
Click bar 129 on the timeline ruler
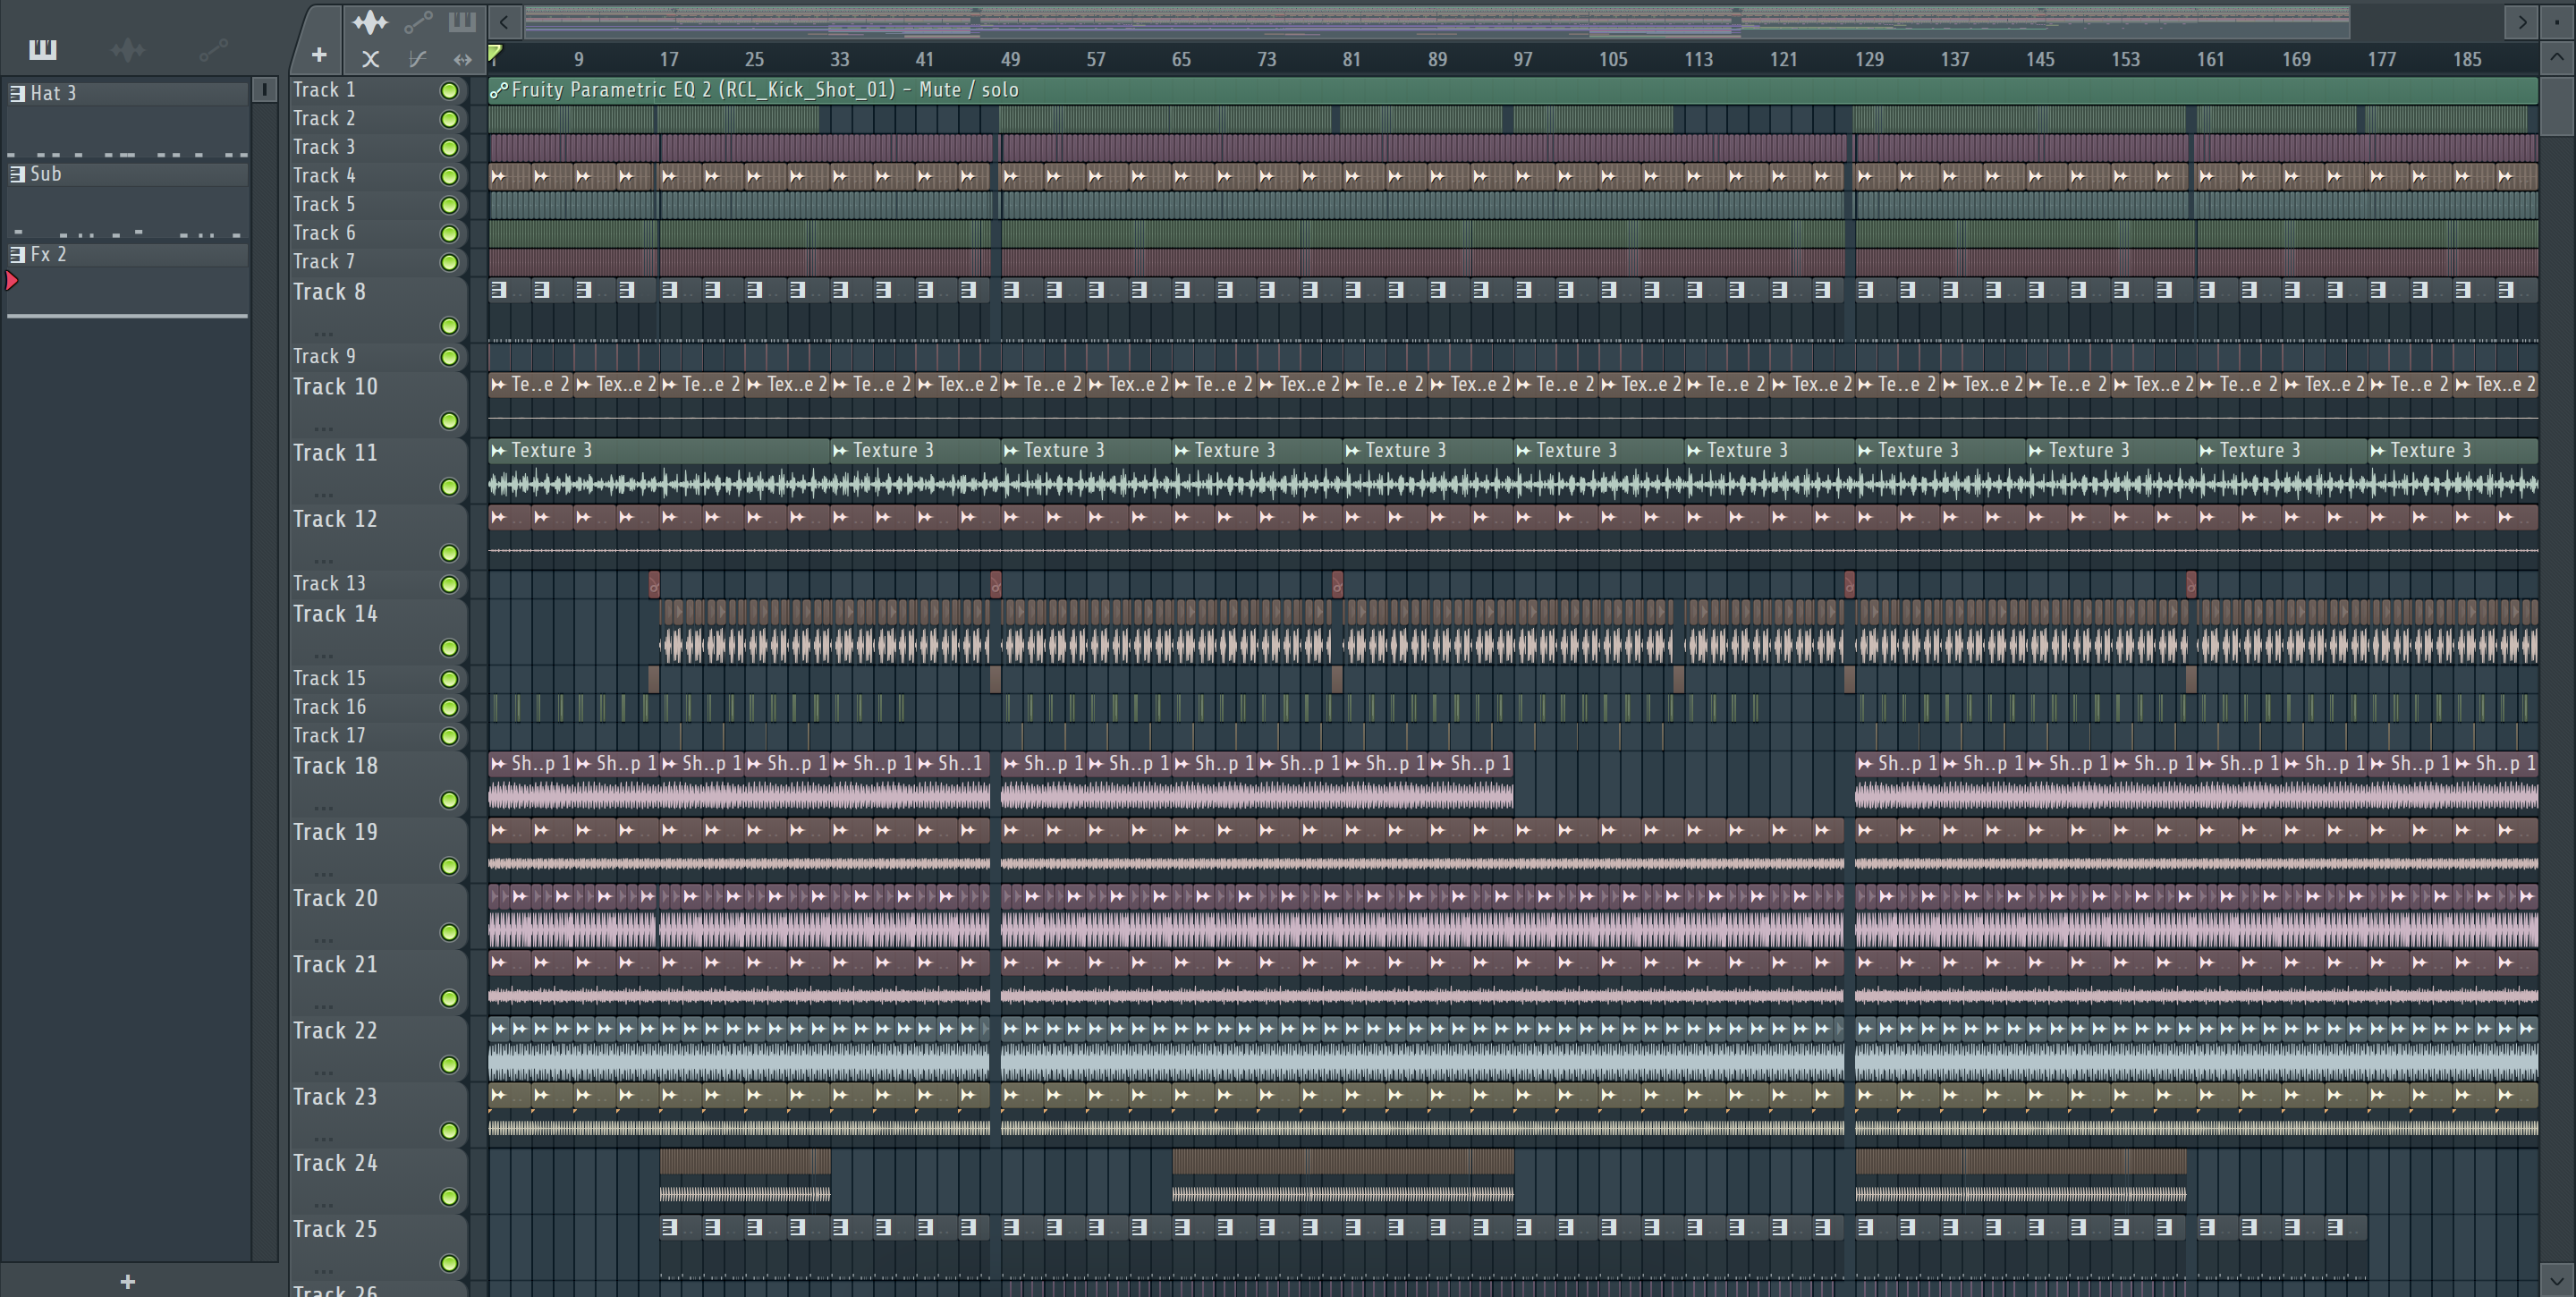click(1869, 59)
